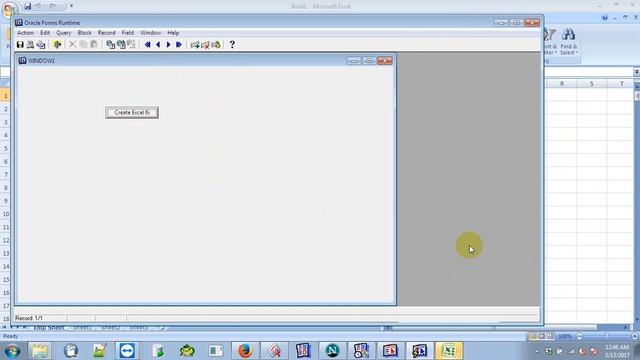
Task: Click the taskbar clock
Action: tap(617, 351)
